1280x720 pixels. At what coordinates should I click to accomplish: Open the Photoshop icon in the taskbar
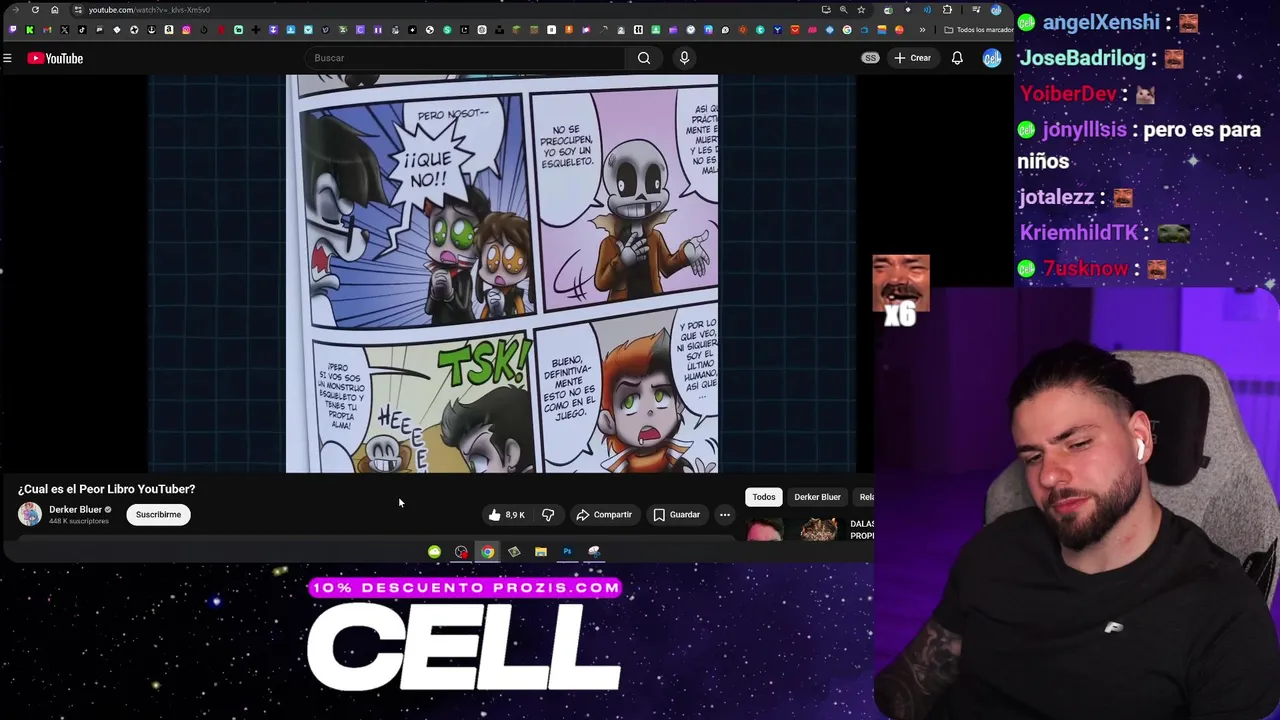[x=567, y=552]
